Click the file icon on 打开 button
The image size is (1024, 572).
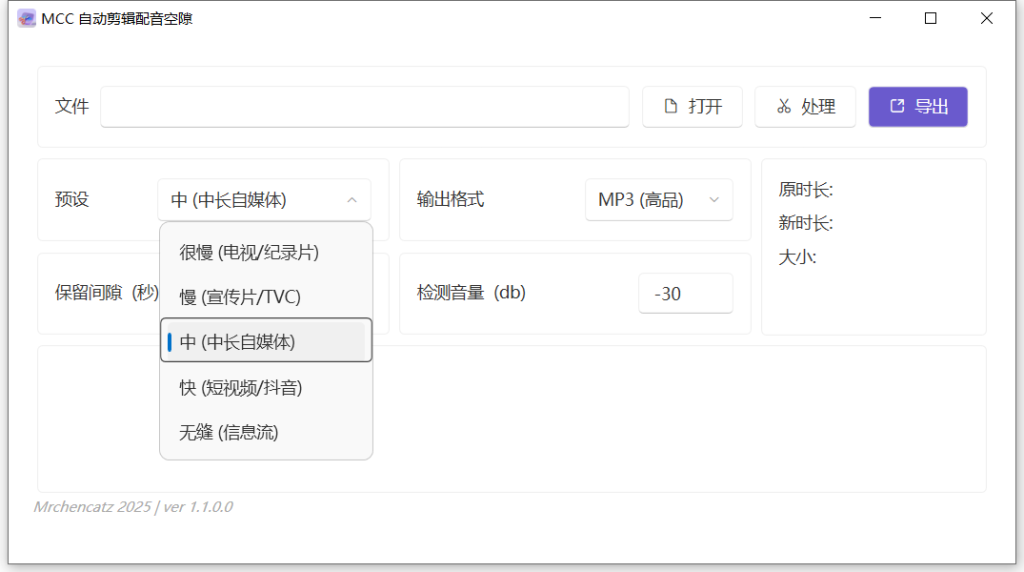click(673, 106)
